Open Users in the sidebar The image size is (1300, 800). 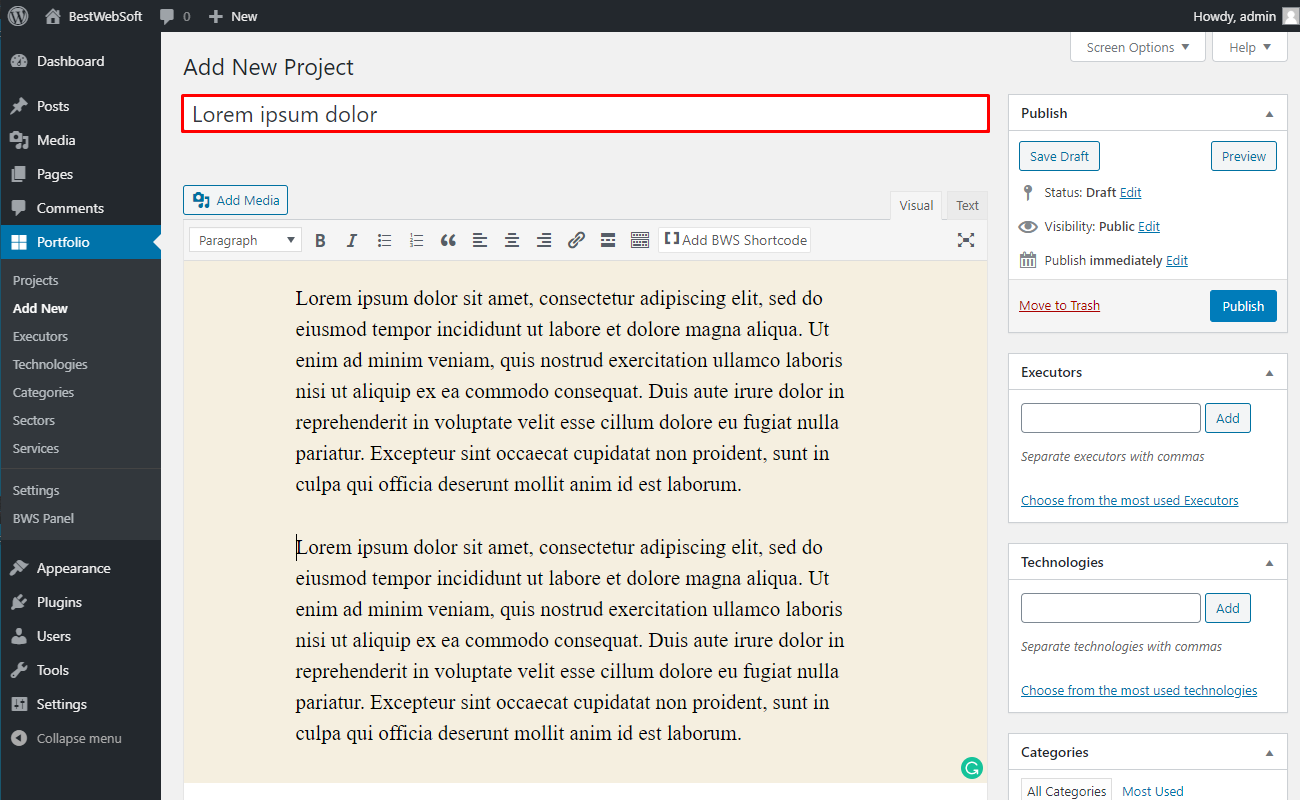coord(80,636)
